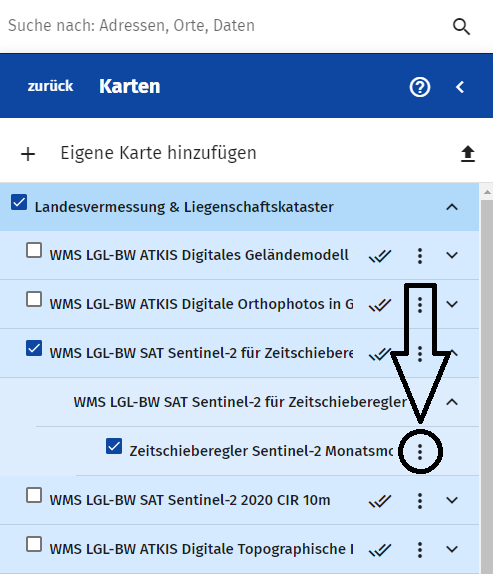Uncheck Zeitschieberegler Sentinel-2 Monatsmosaik checkbox
Viewport: 493px width, 574px height.
tap(114, 446)
